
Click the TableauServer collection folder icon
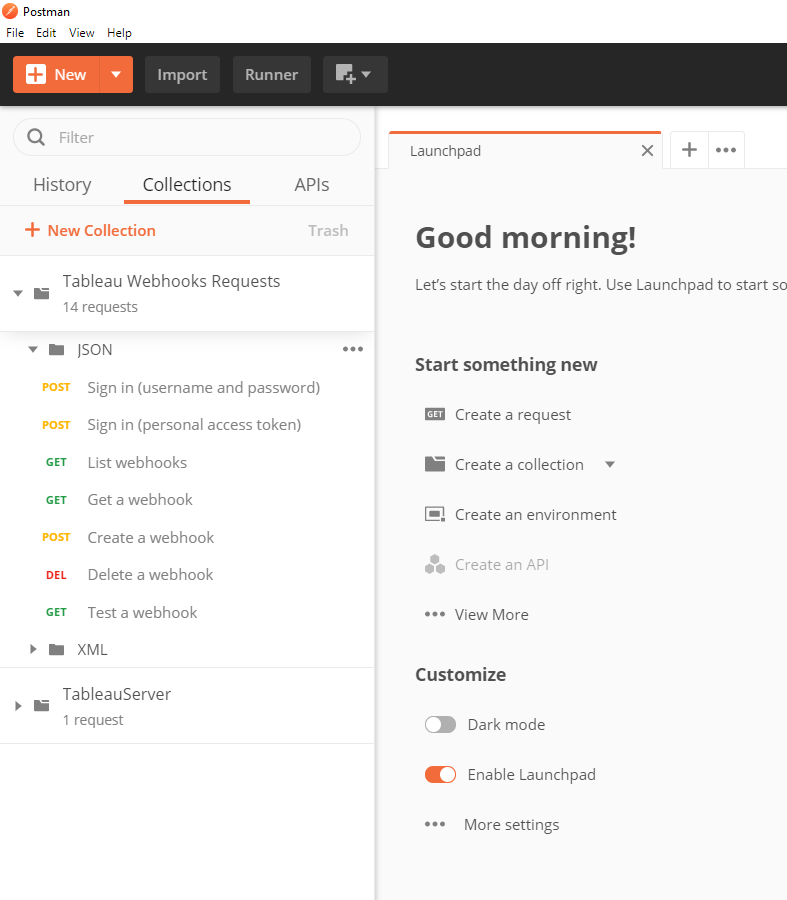pos(42,705)
